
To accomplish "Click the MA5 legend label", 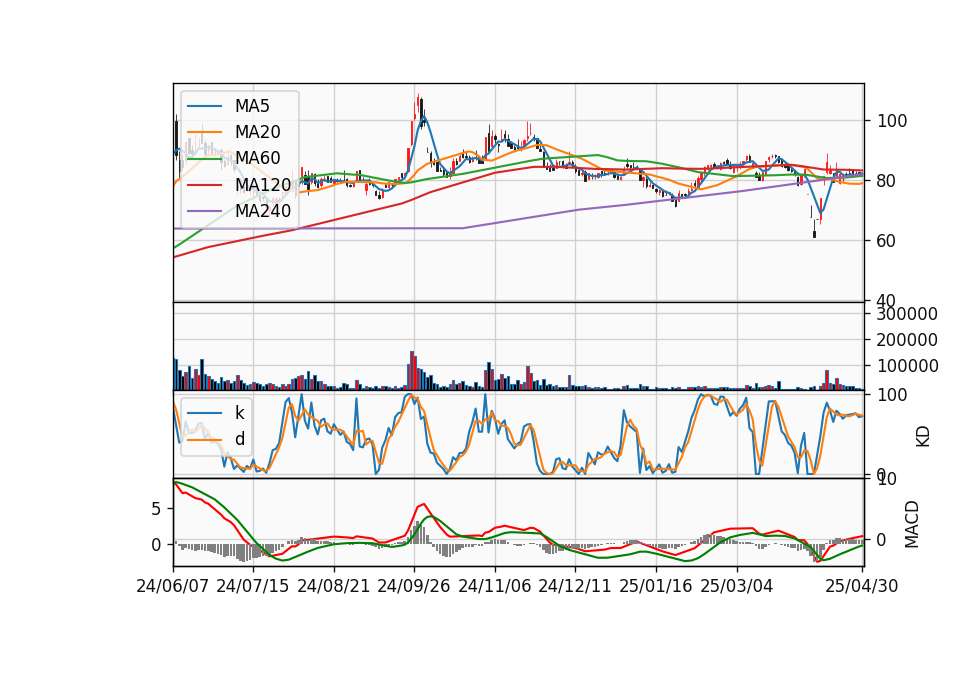I will point(252,106).
